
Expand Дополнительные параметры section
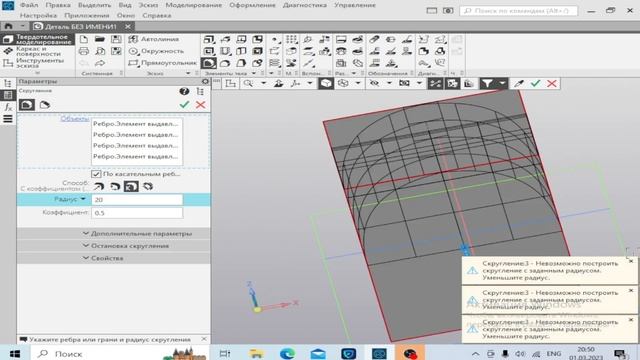click(113, 233)
